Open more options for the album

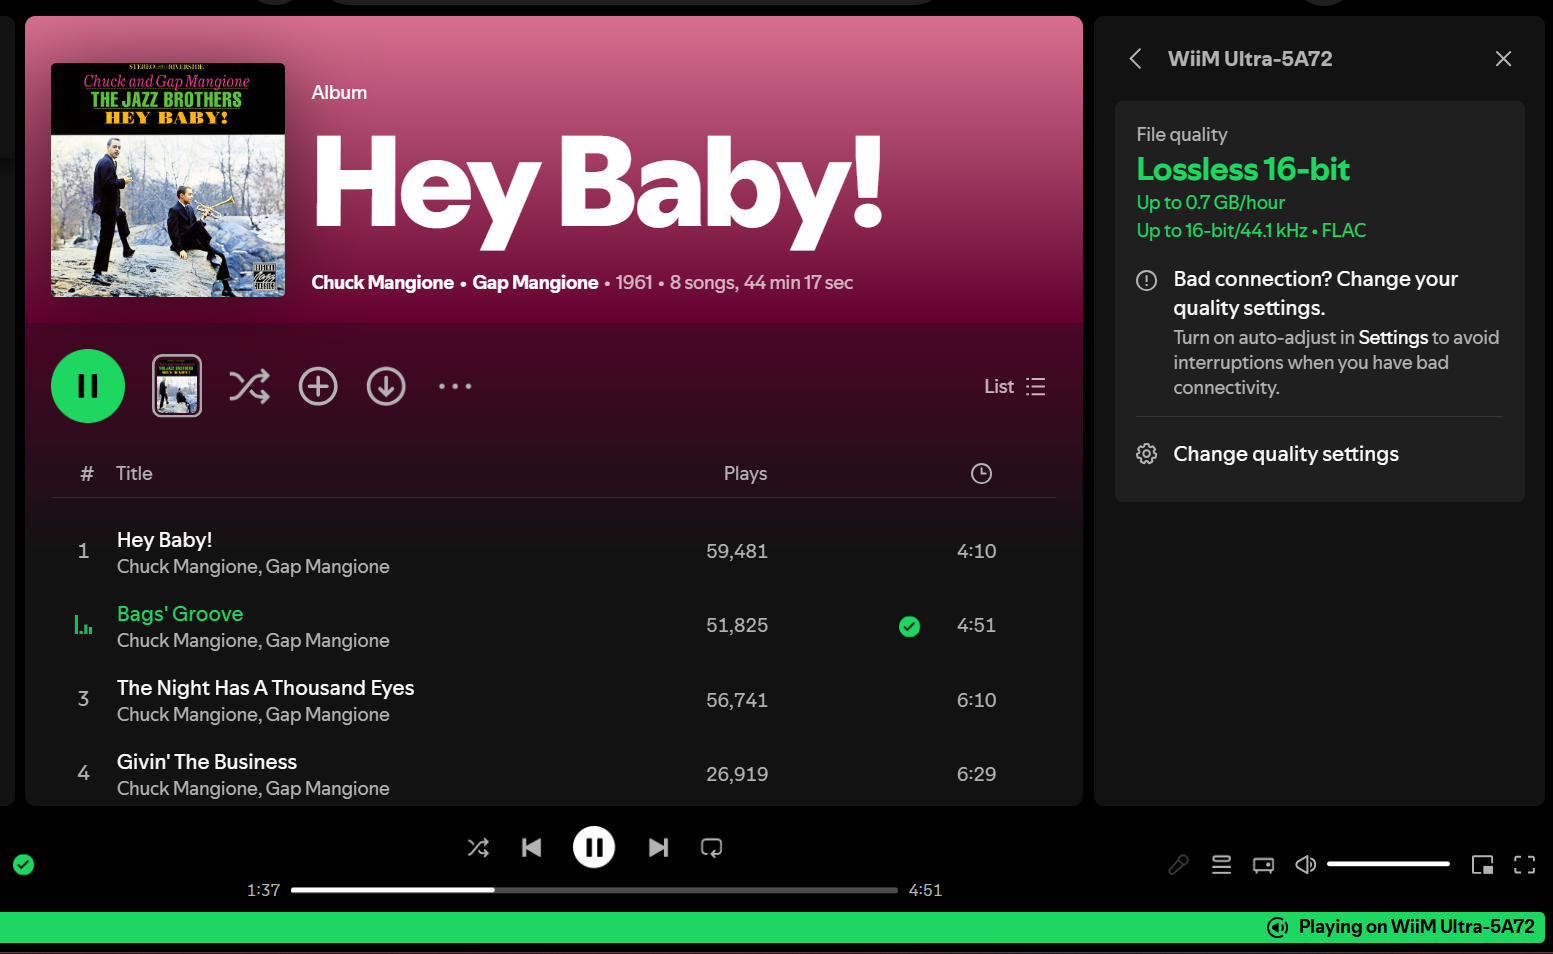coord(455,386)
